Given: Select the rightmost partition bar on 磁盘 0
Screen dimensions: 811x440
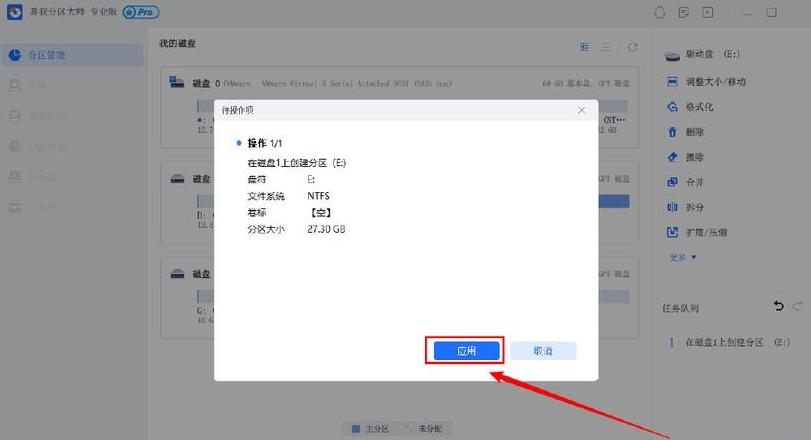Looking at the screenshot, I should point(613,106).
